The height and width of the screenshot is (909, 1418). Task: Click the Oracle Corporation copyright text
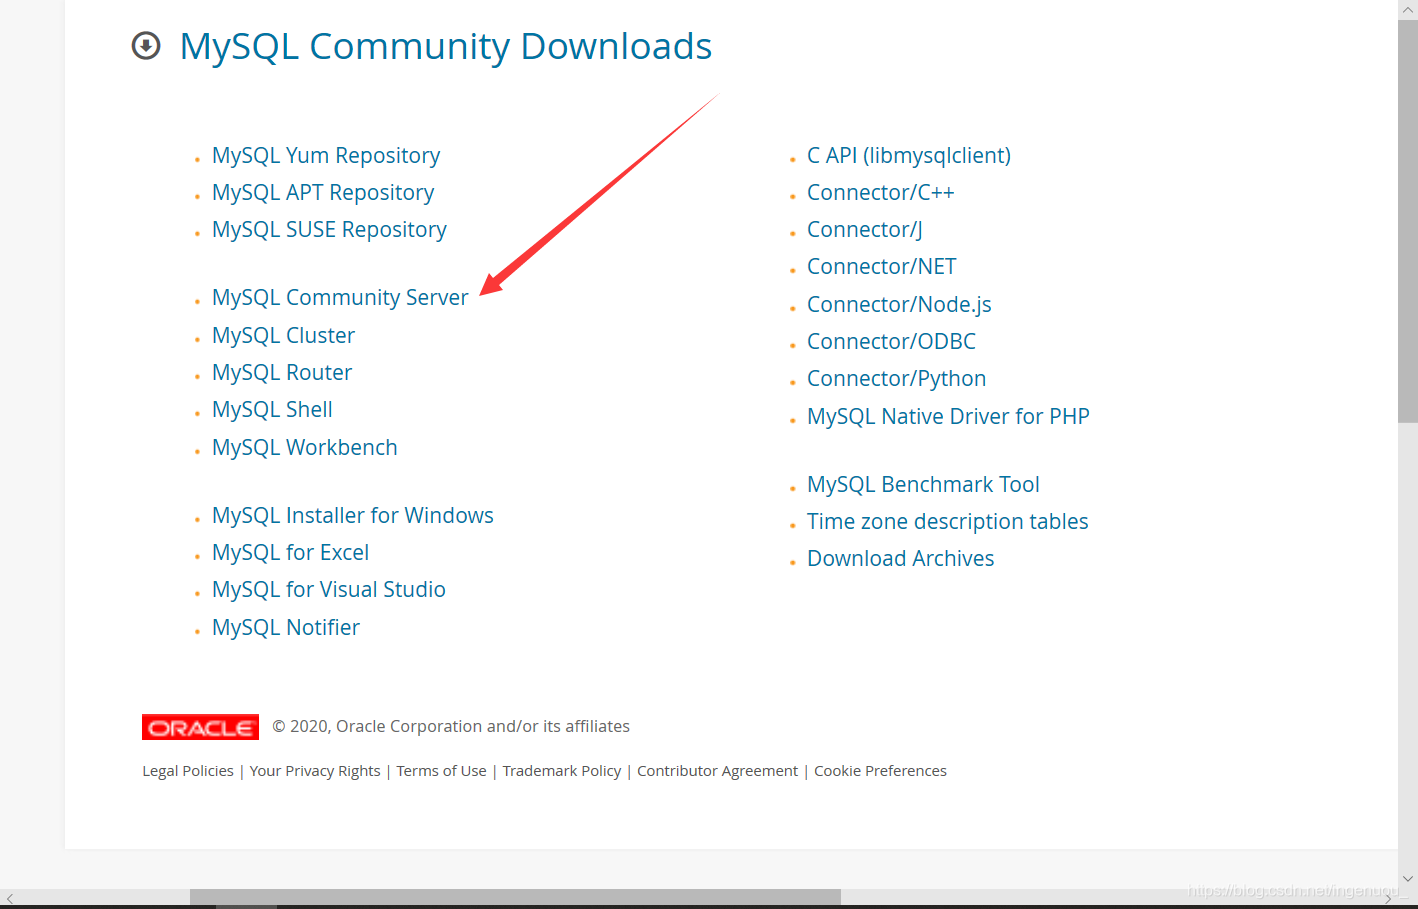(451, 727)
